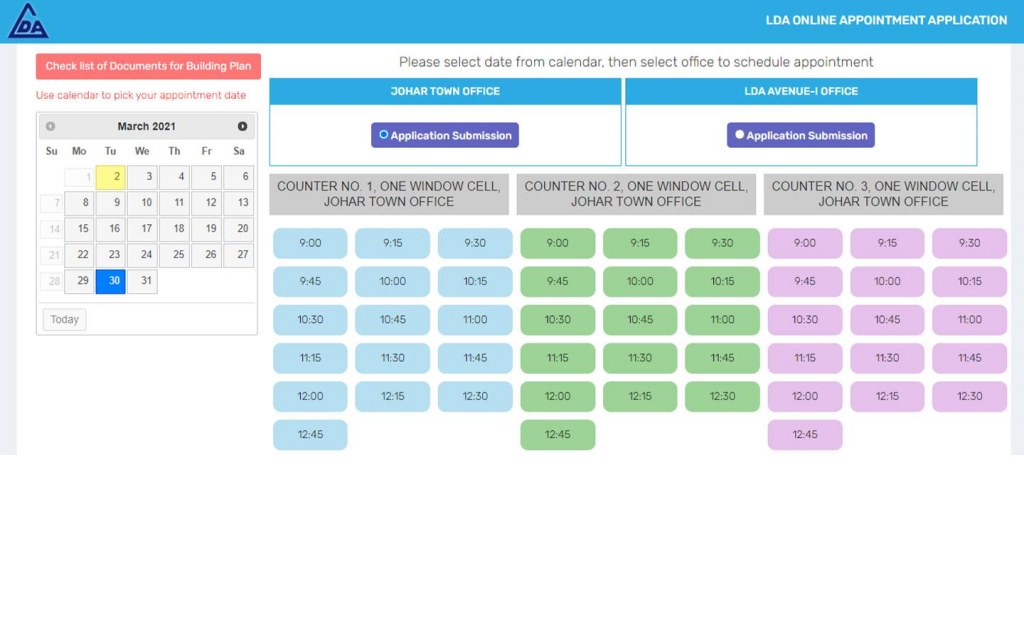Pick date 10 in the calendar
The width and height of the screenshot is (1024, 640).
click(142, 203)
